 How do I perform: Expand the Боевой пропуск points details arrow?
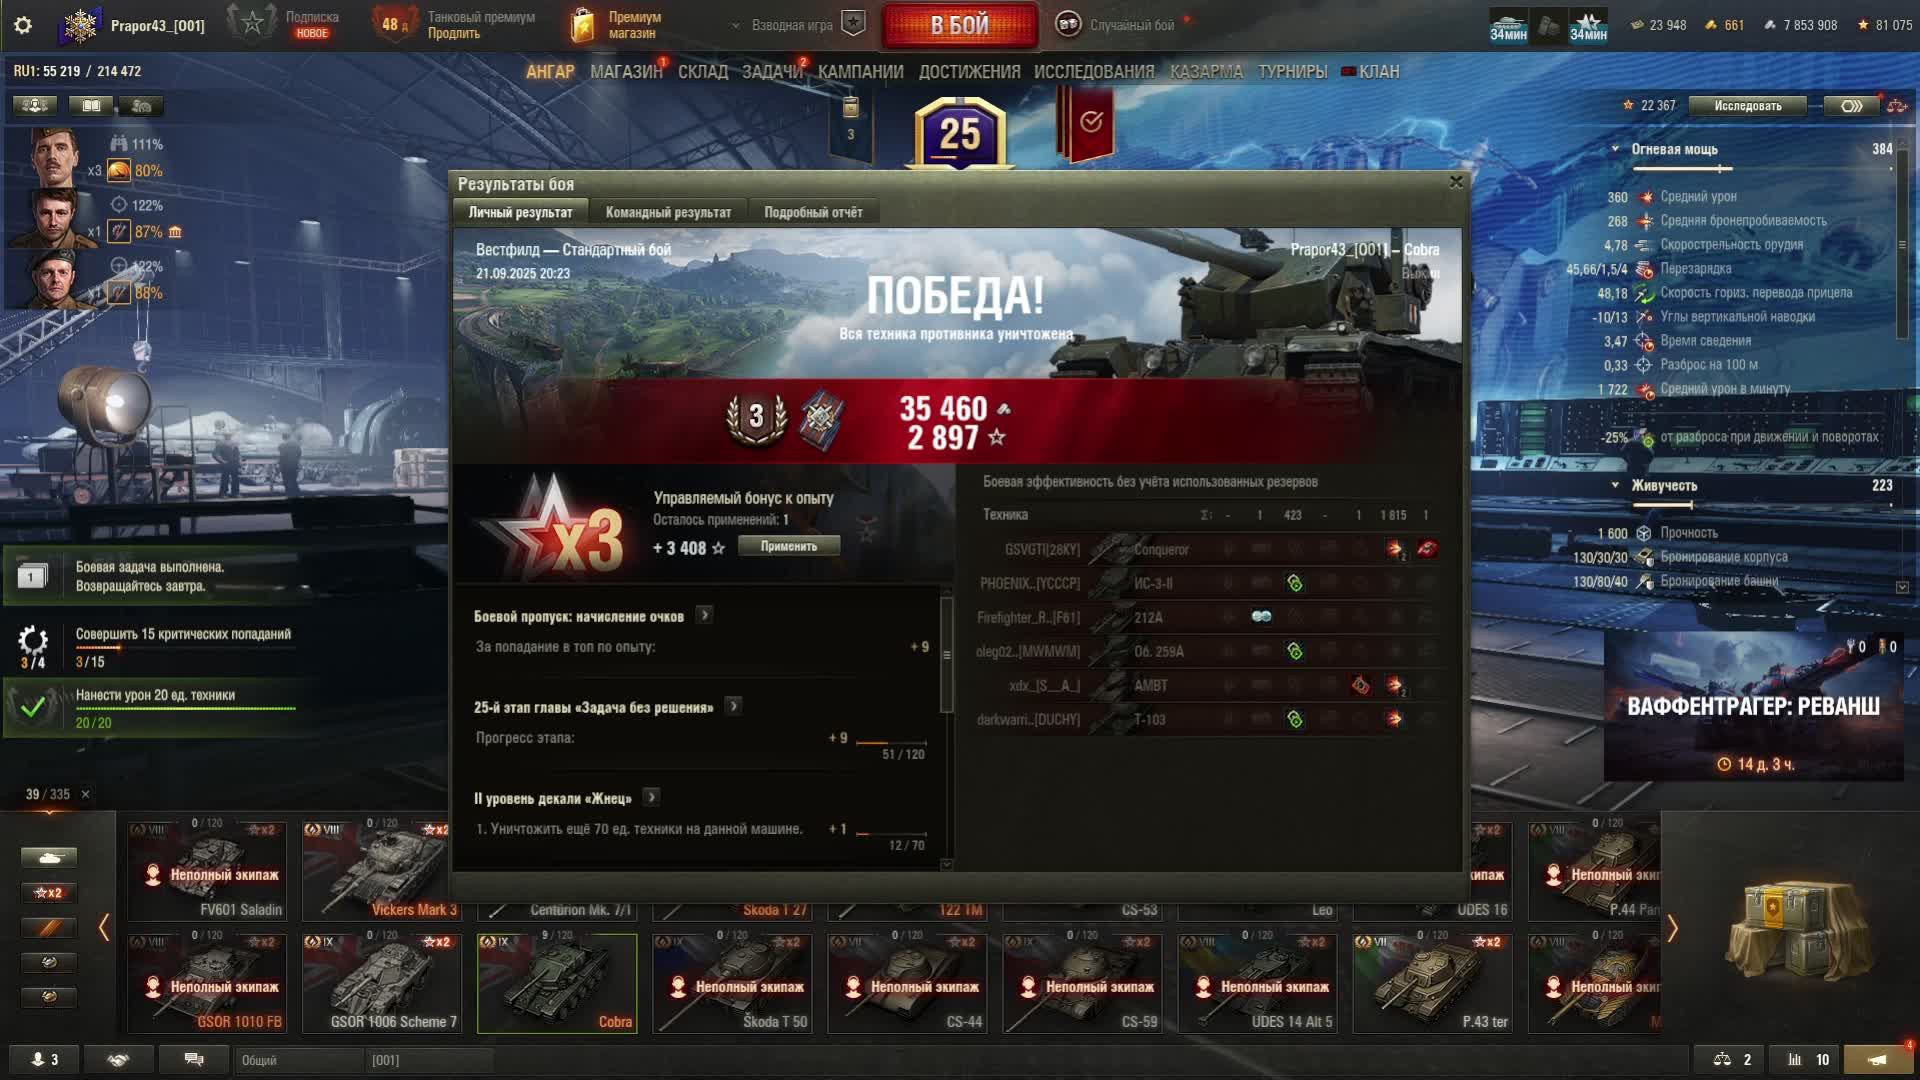(x=705, y=616)
